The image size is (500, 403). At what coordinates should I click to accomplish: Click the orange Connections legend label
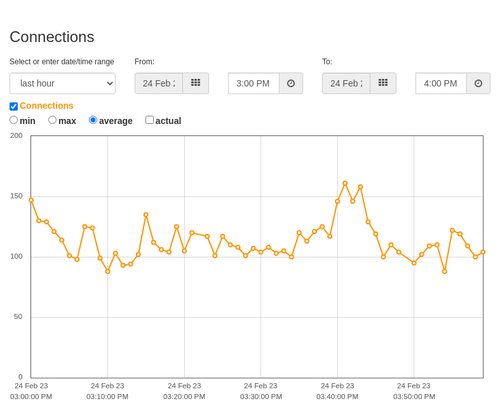46,106
